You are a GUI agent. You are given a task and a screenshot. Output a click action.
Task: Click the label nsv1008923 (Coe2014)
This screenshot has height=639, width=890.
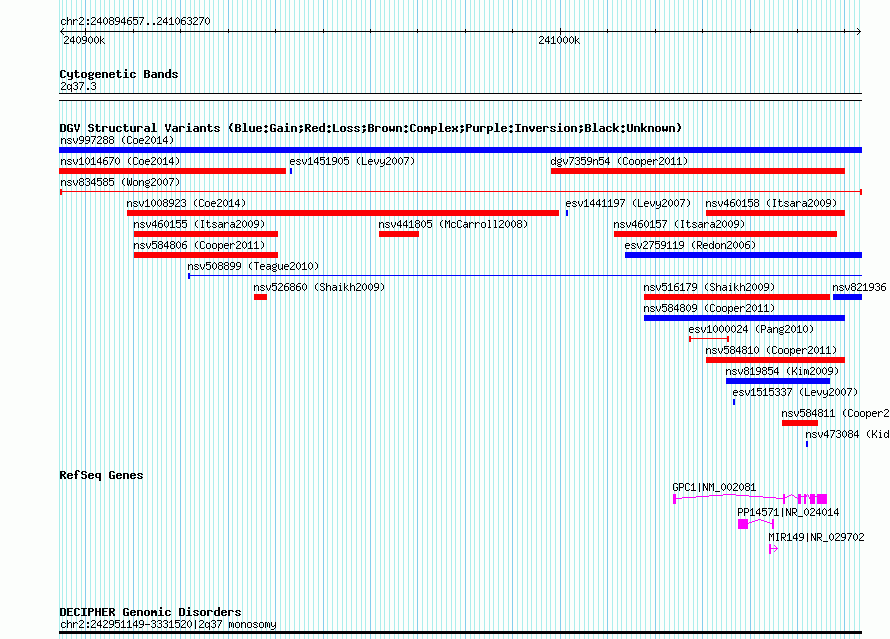(x=186, y=203)
